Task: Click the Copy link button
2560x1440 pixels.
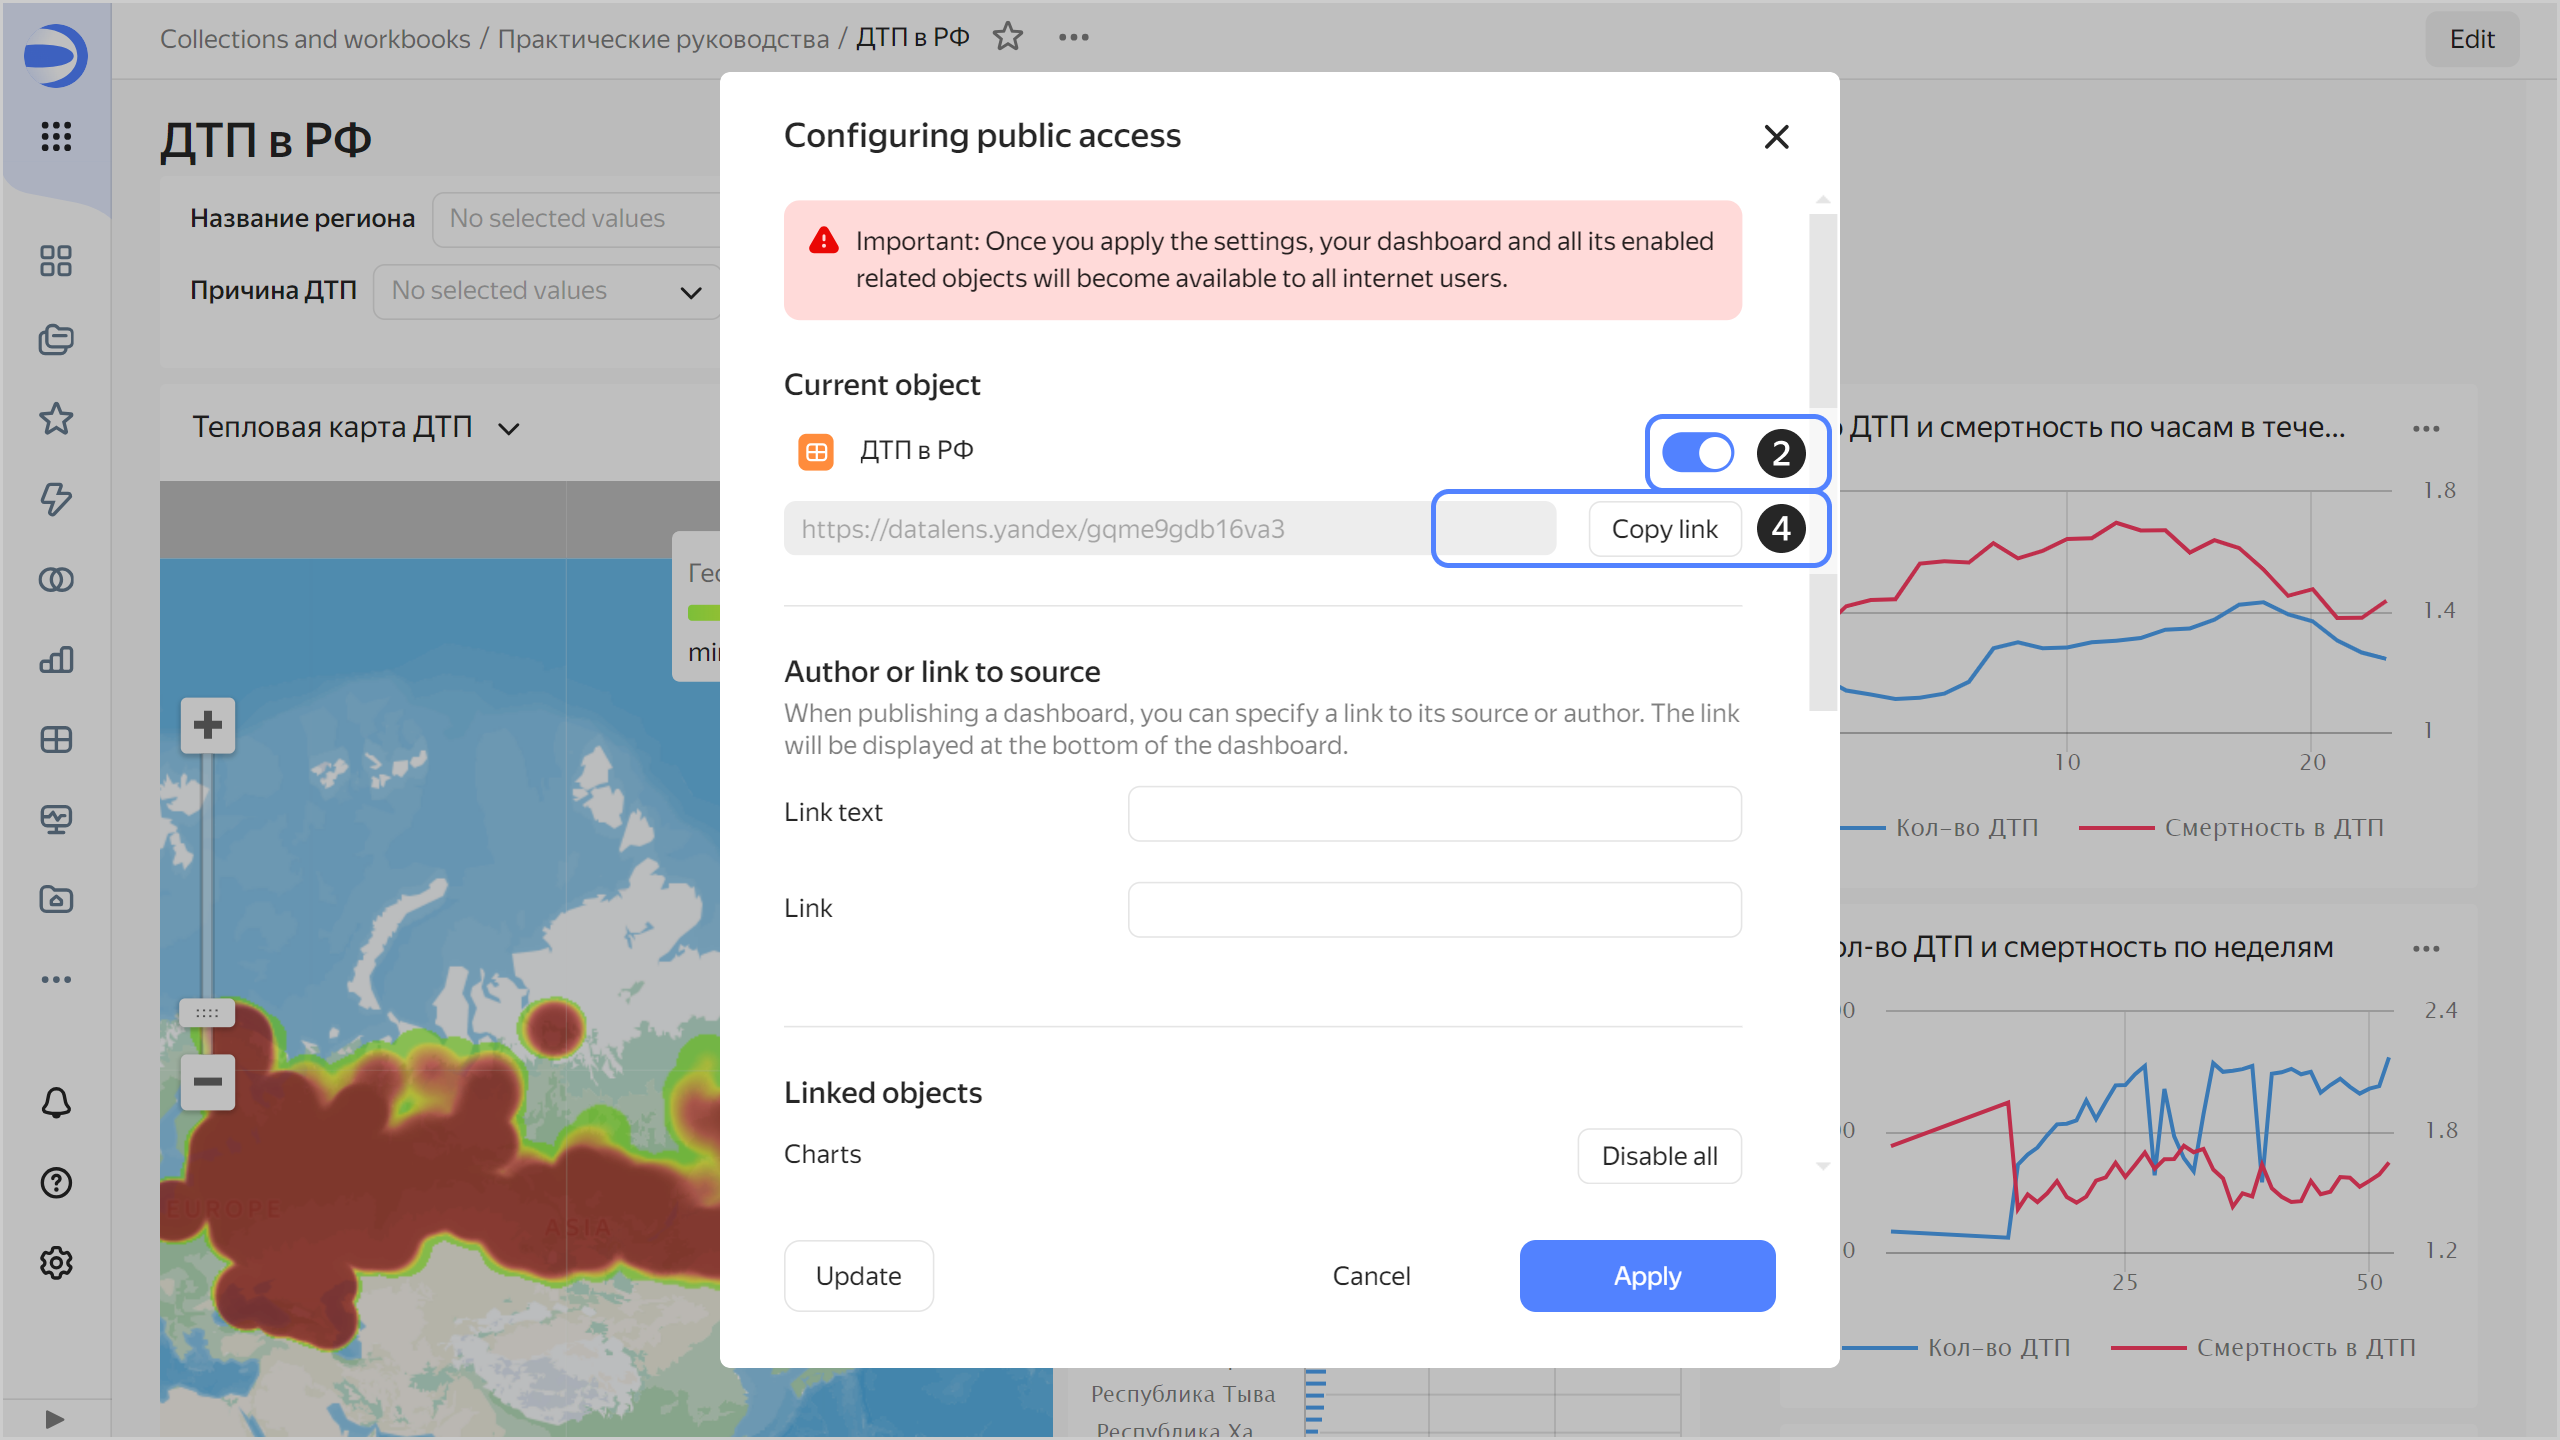Action: point(1664,529)
